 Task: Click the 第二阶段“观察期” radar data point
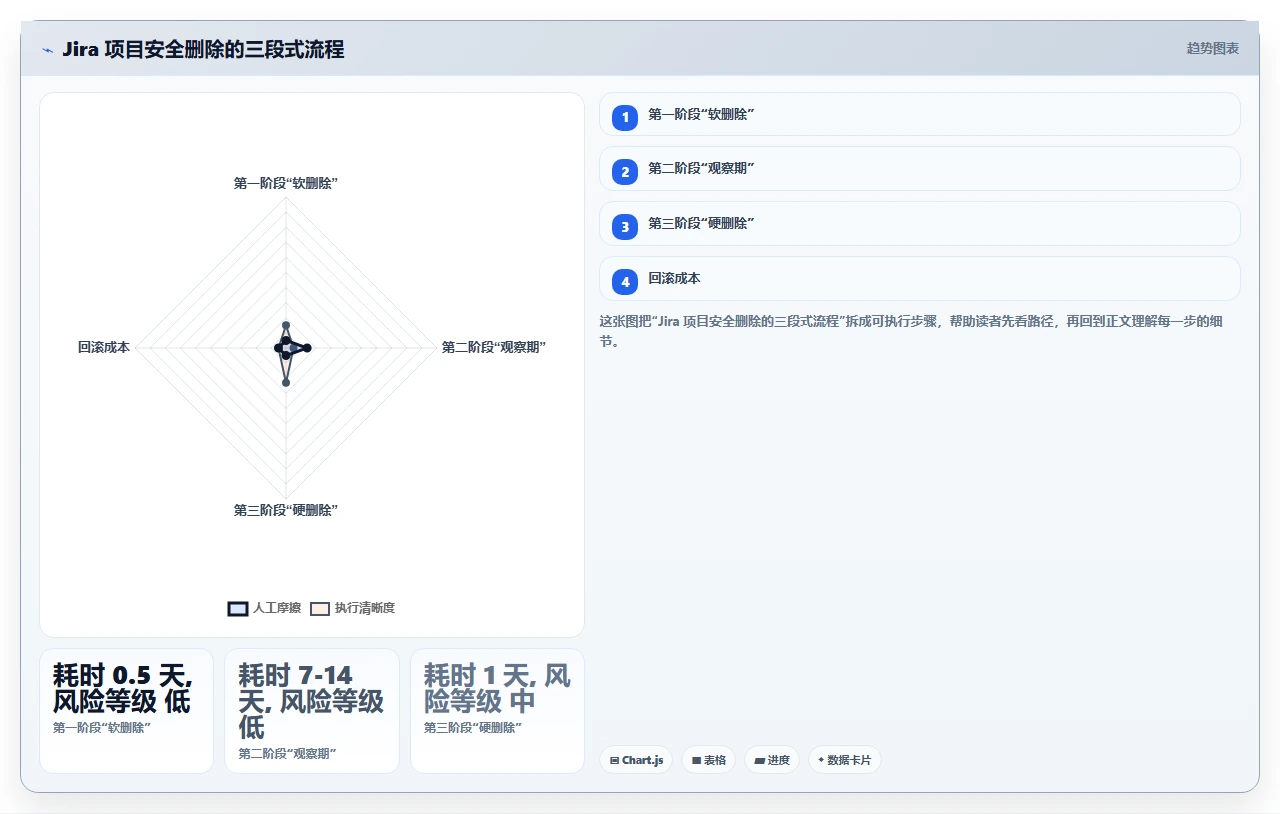(x=307, y=347)
